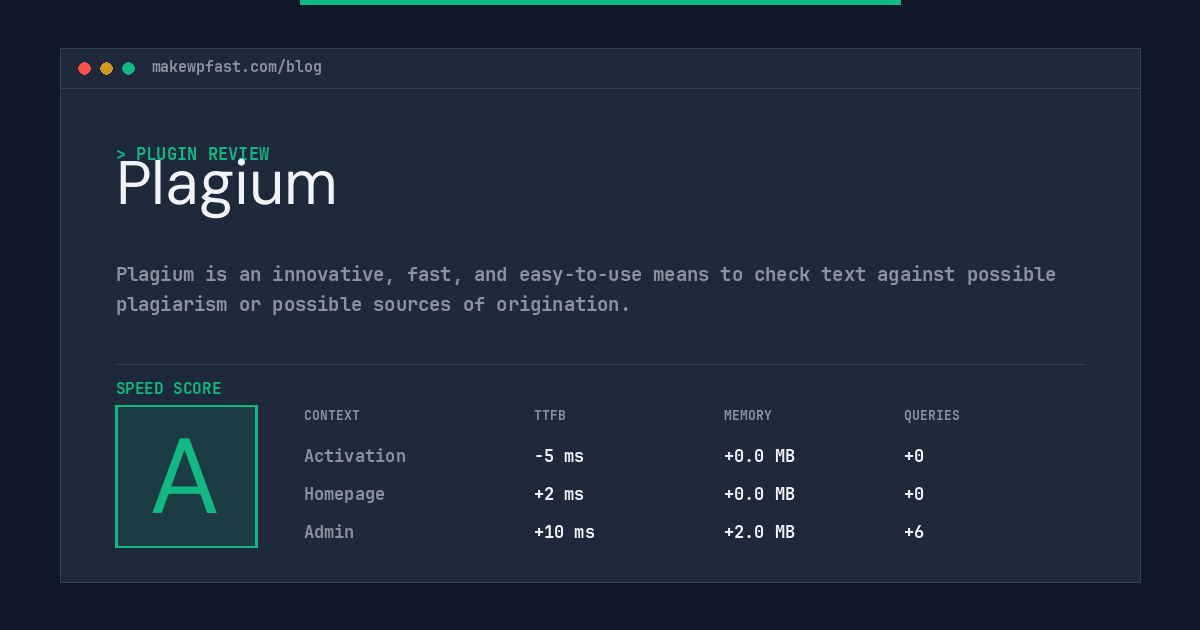Select the Activation row label

pyautogui.click(x=355, y=456)
